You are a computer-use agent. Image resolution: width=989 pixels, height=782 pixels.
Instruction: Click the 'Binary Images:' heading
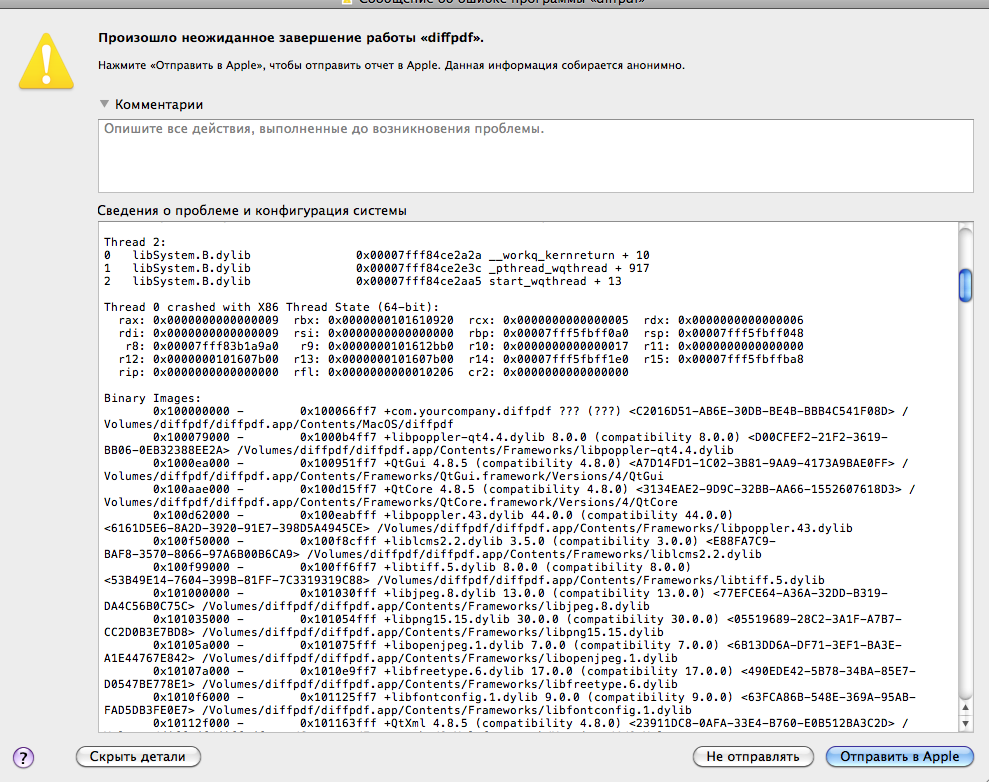click(x=152, y=398)
